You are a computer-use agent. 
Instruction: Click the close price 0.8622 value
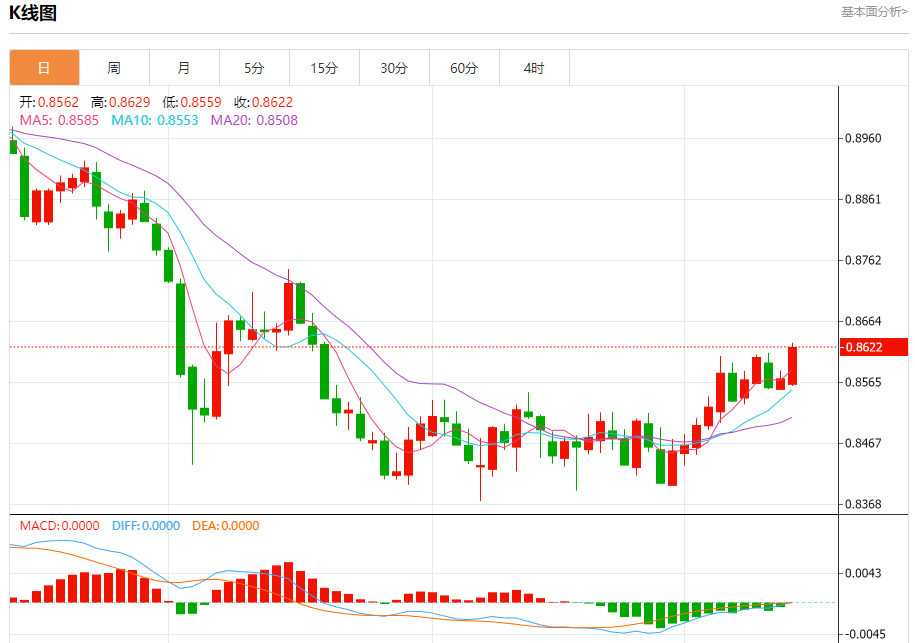pyautogui.click(x=273, y=102)
